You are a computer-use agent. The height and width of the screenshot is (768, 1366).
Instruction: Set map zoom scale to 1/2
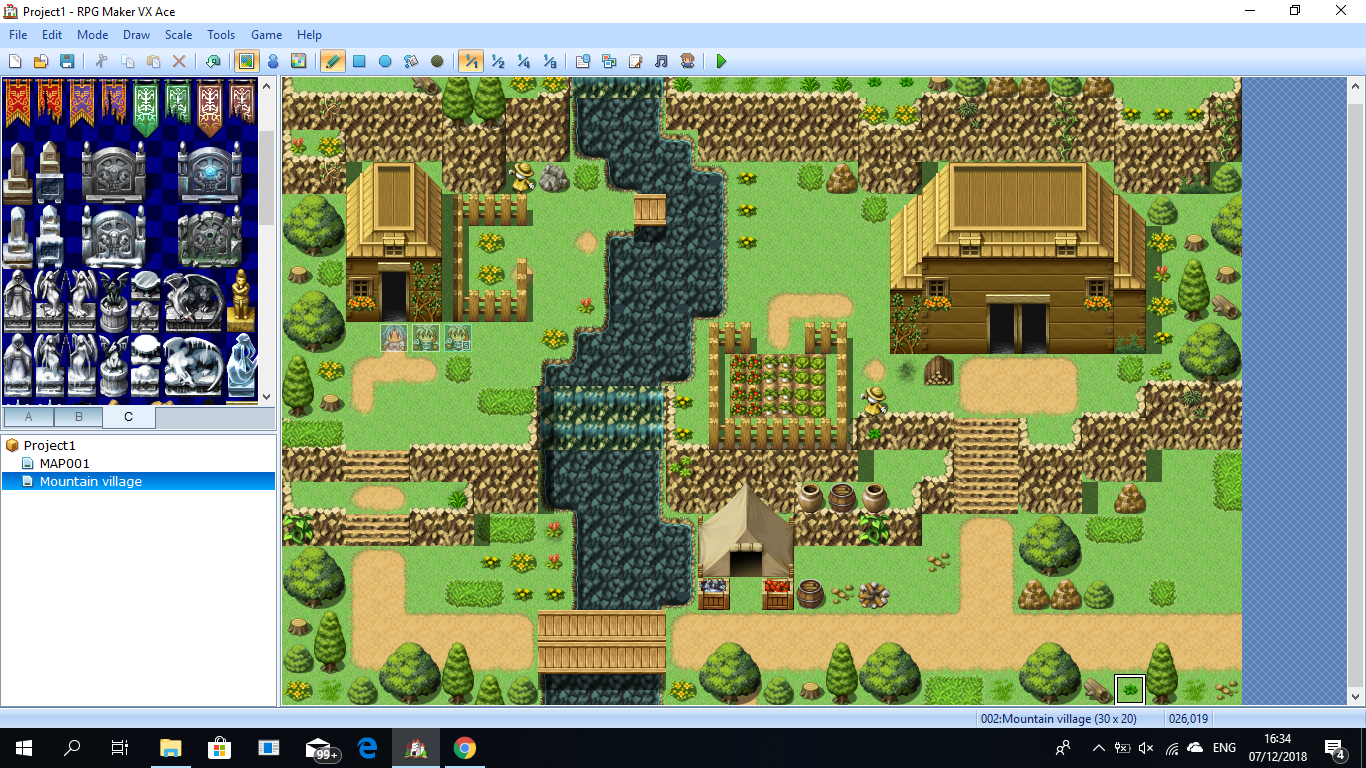[497, 61]
